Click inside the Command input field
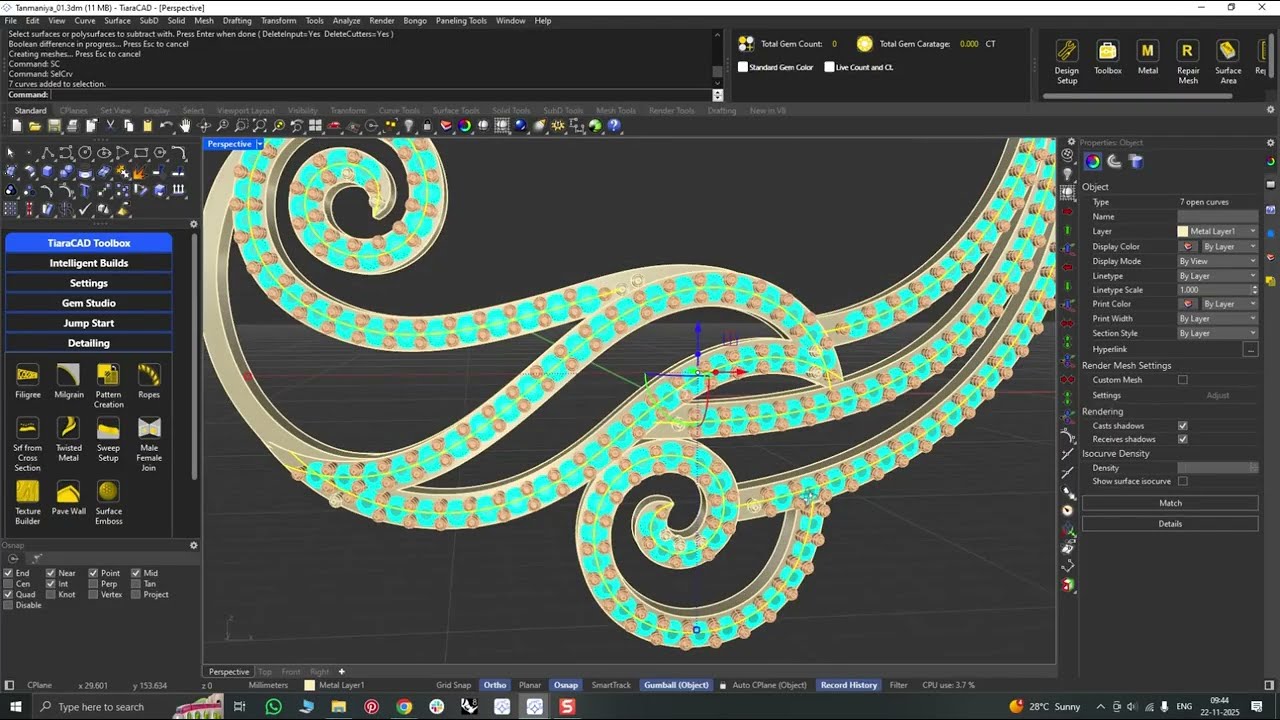The width and height of the screenshot is (1280, 720). pos(380,95)
